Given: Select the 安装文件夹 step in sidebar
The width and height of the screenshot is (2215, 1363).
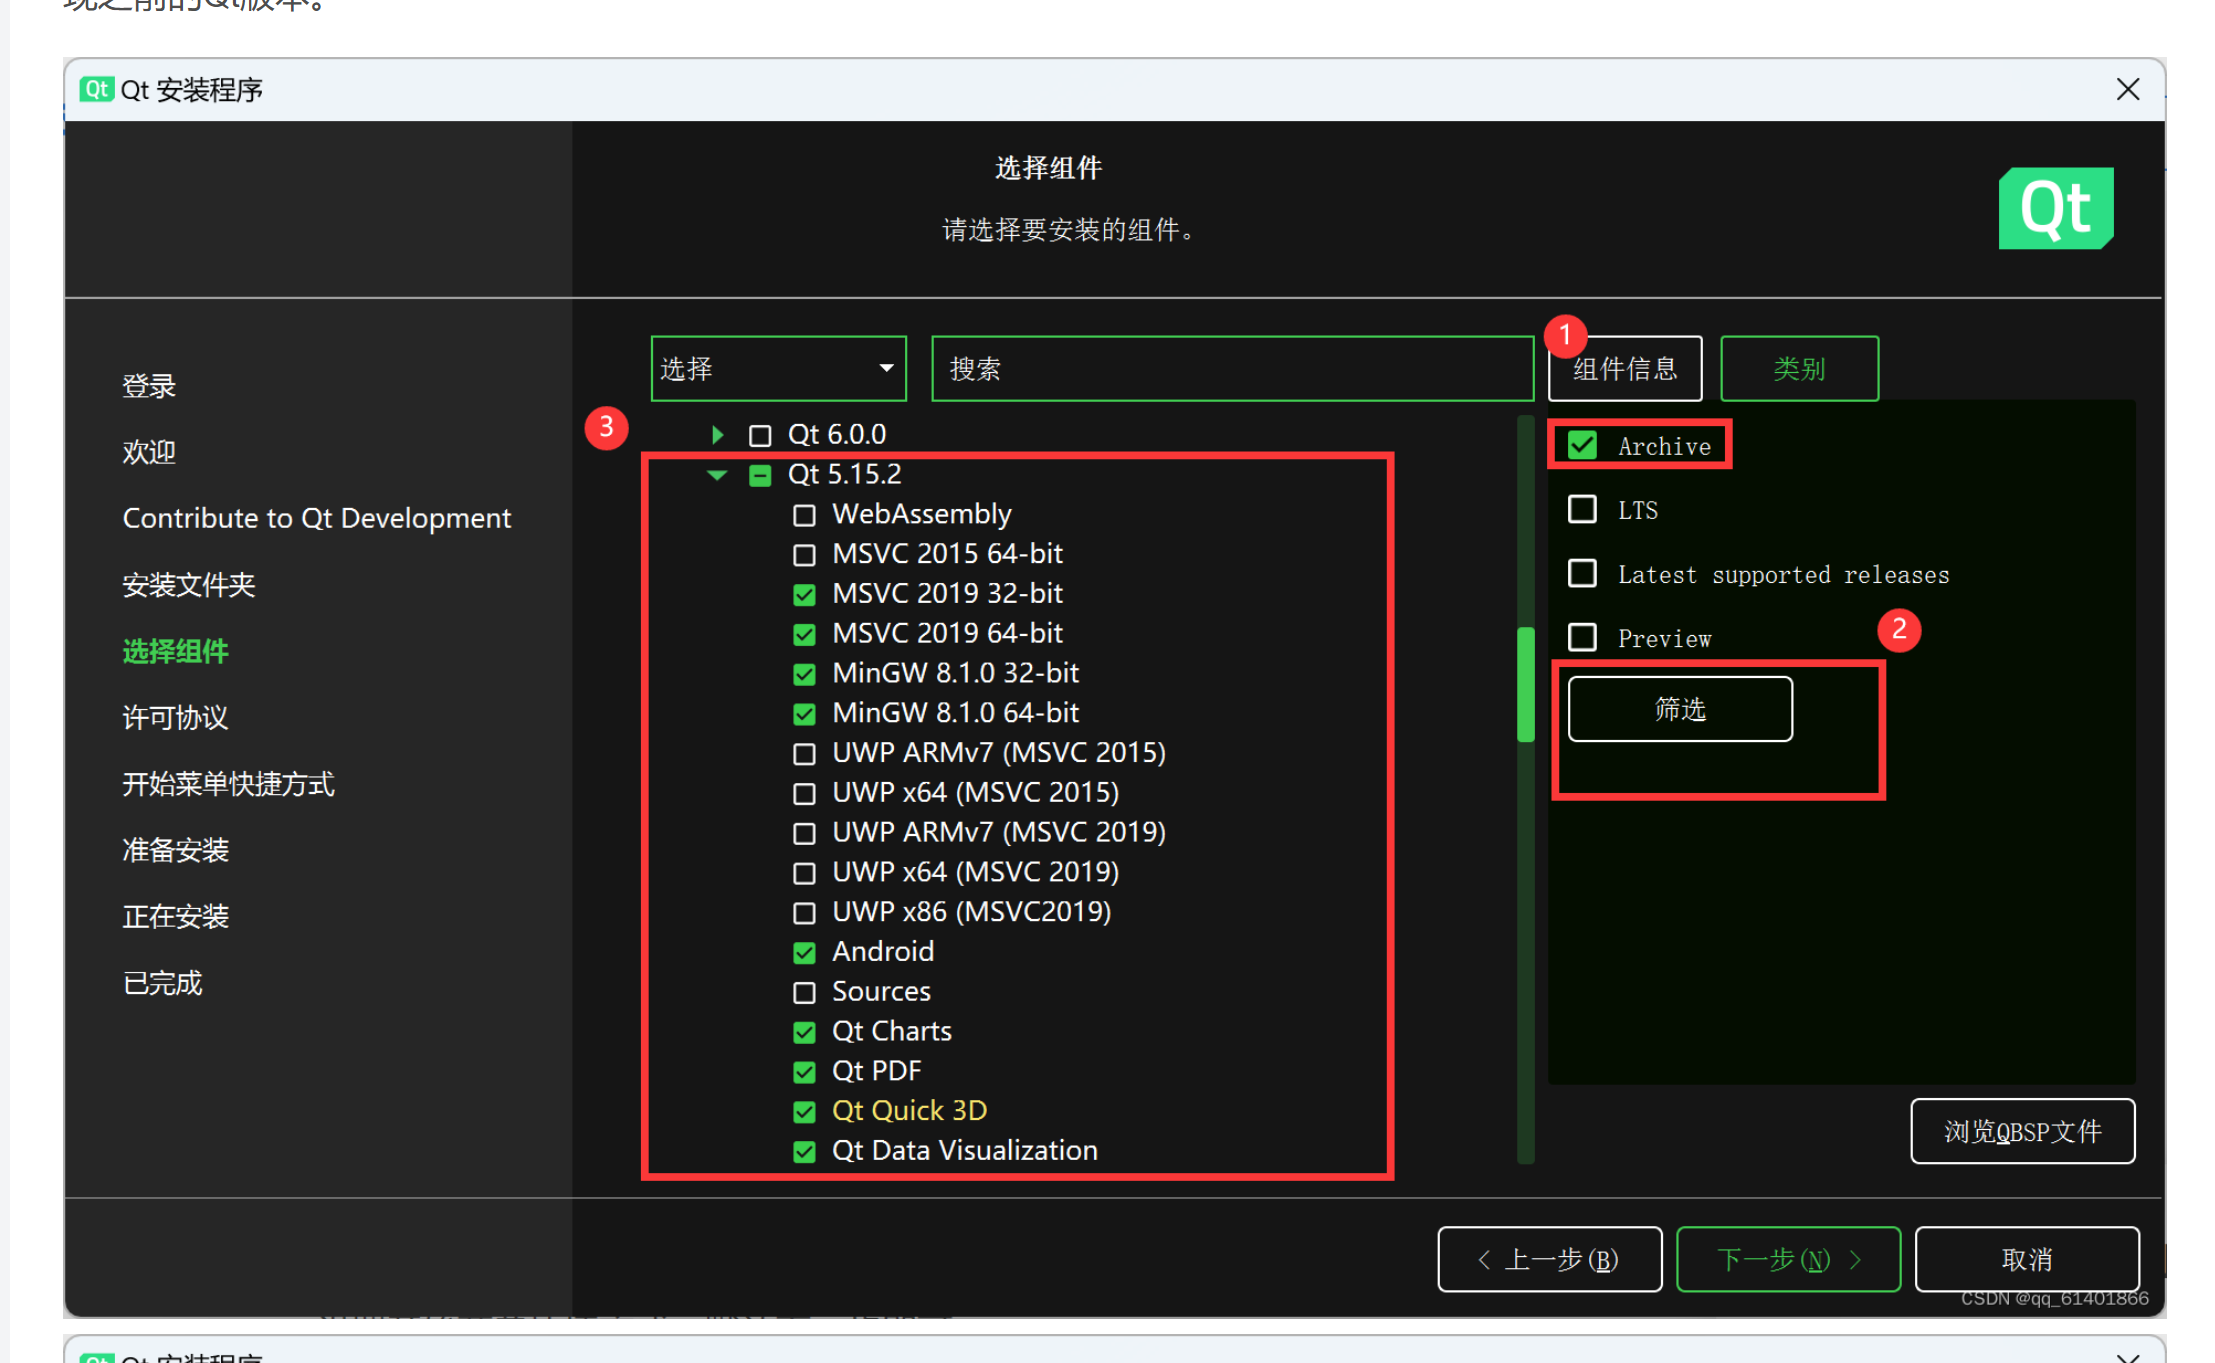Looking at the screenshot, I should point(189,585).
